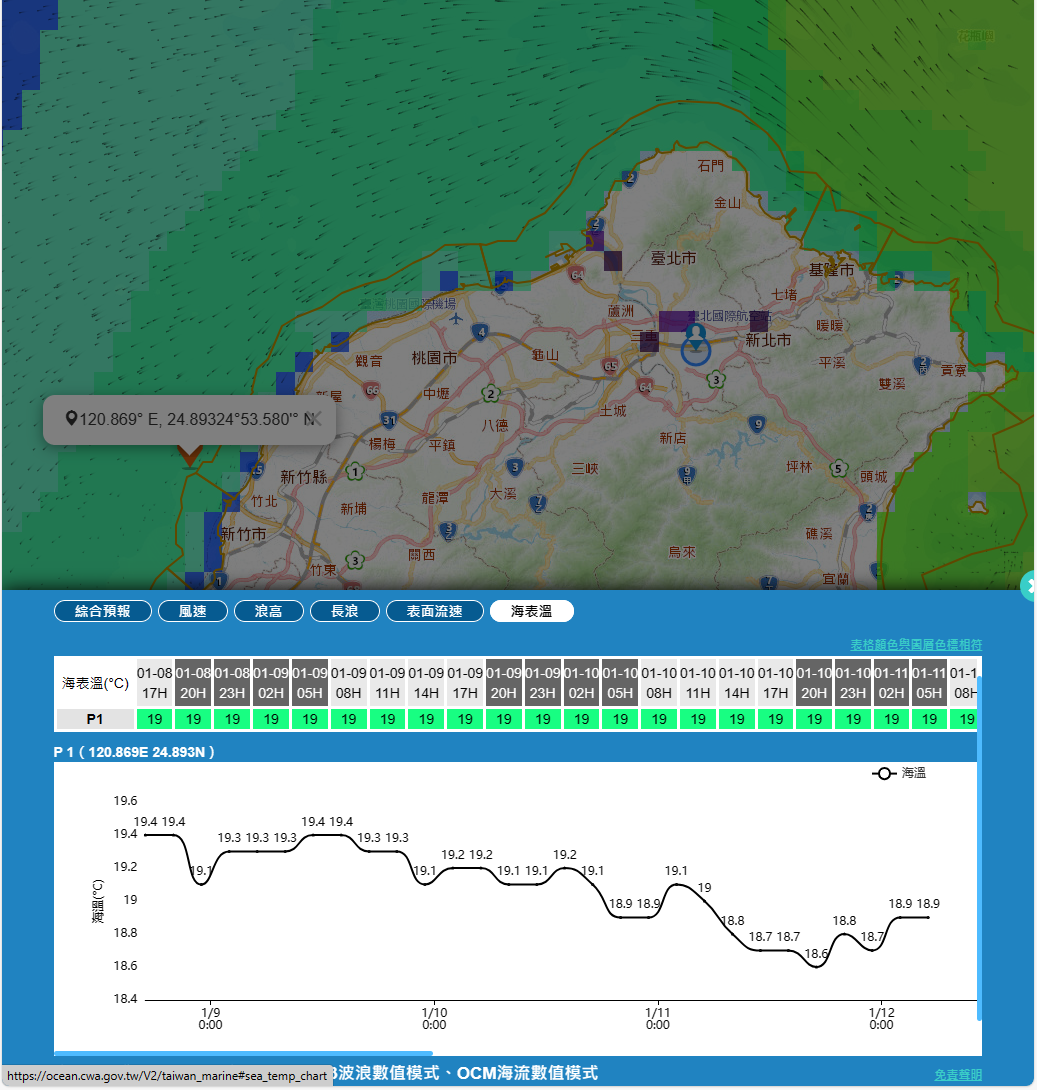Click the airport icon near Taoyuan
1037x1090 pixels.
(x=457, y=318)
